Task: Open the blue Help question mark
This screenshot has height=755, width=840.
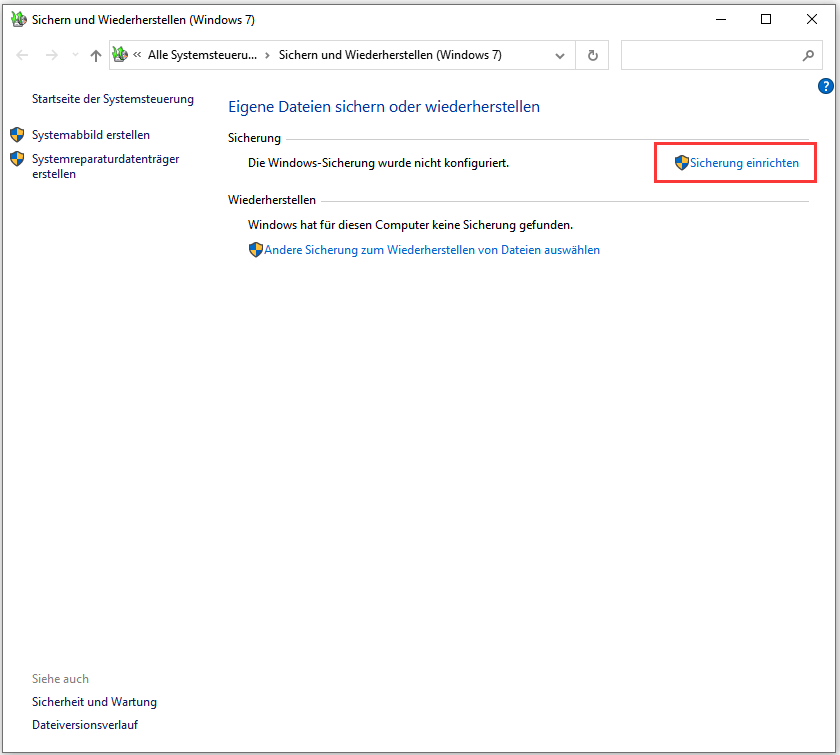Action: point(825,86)
